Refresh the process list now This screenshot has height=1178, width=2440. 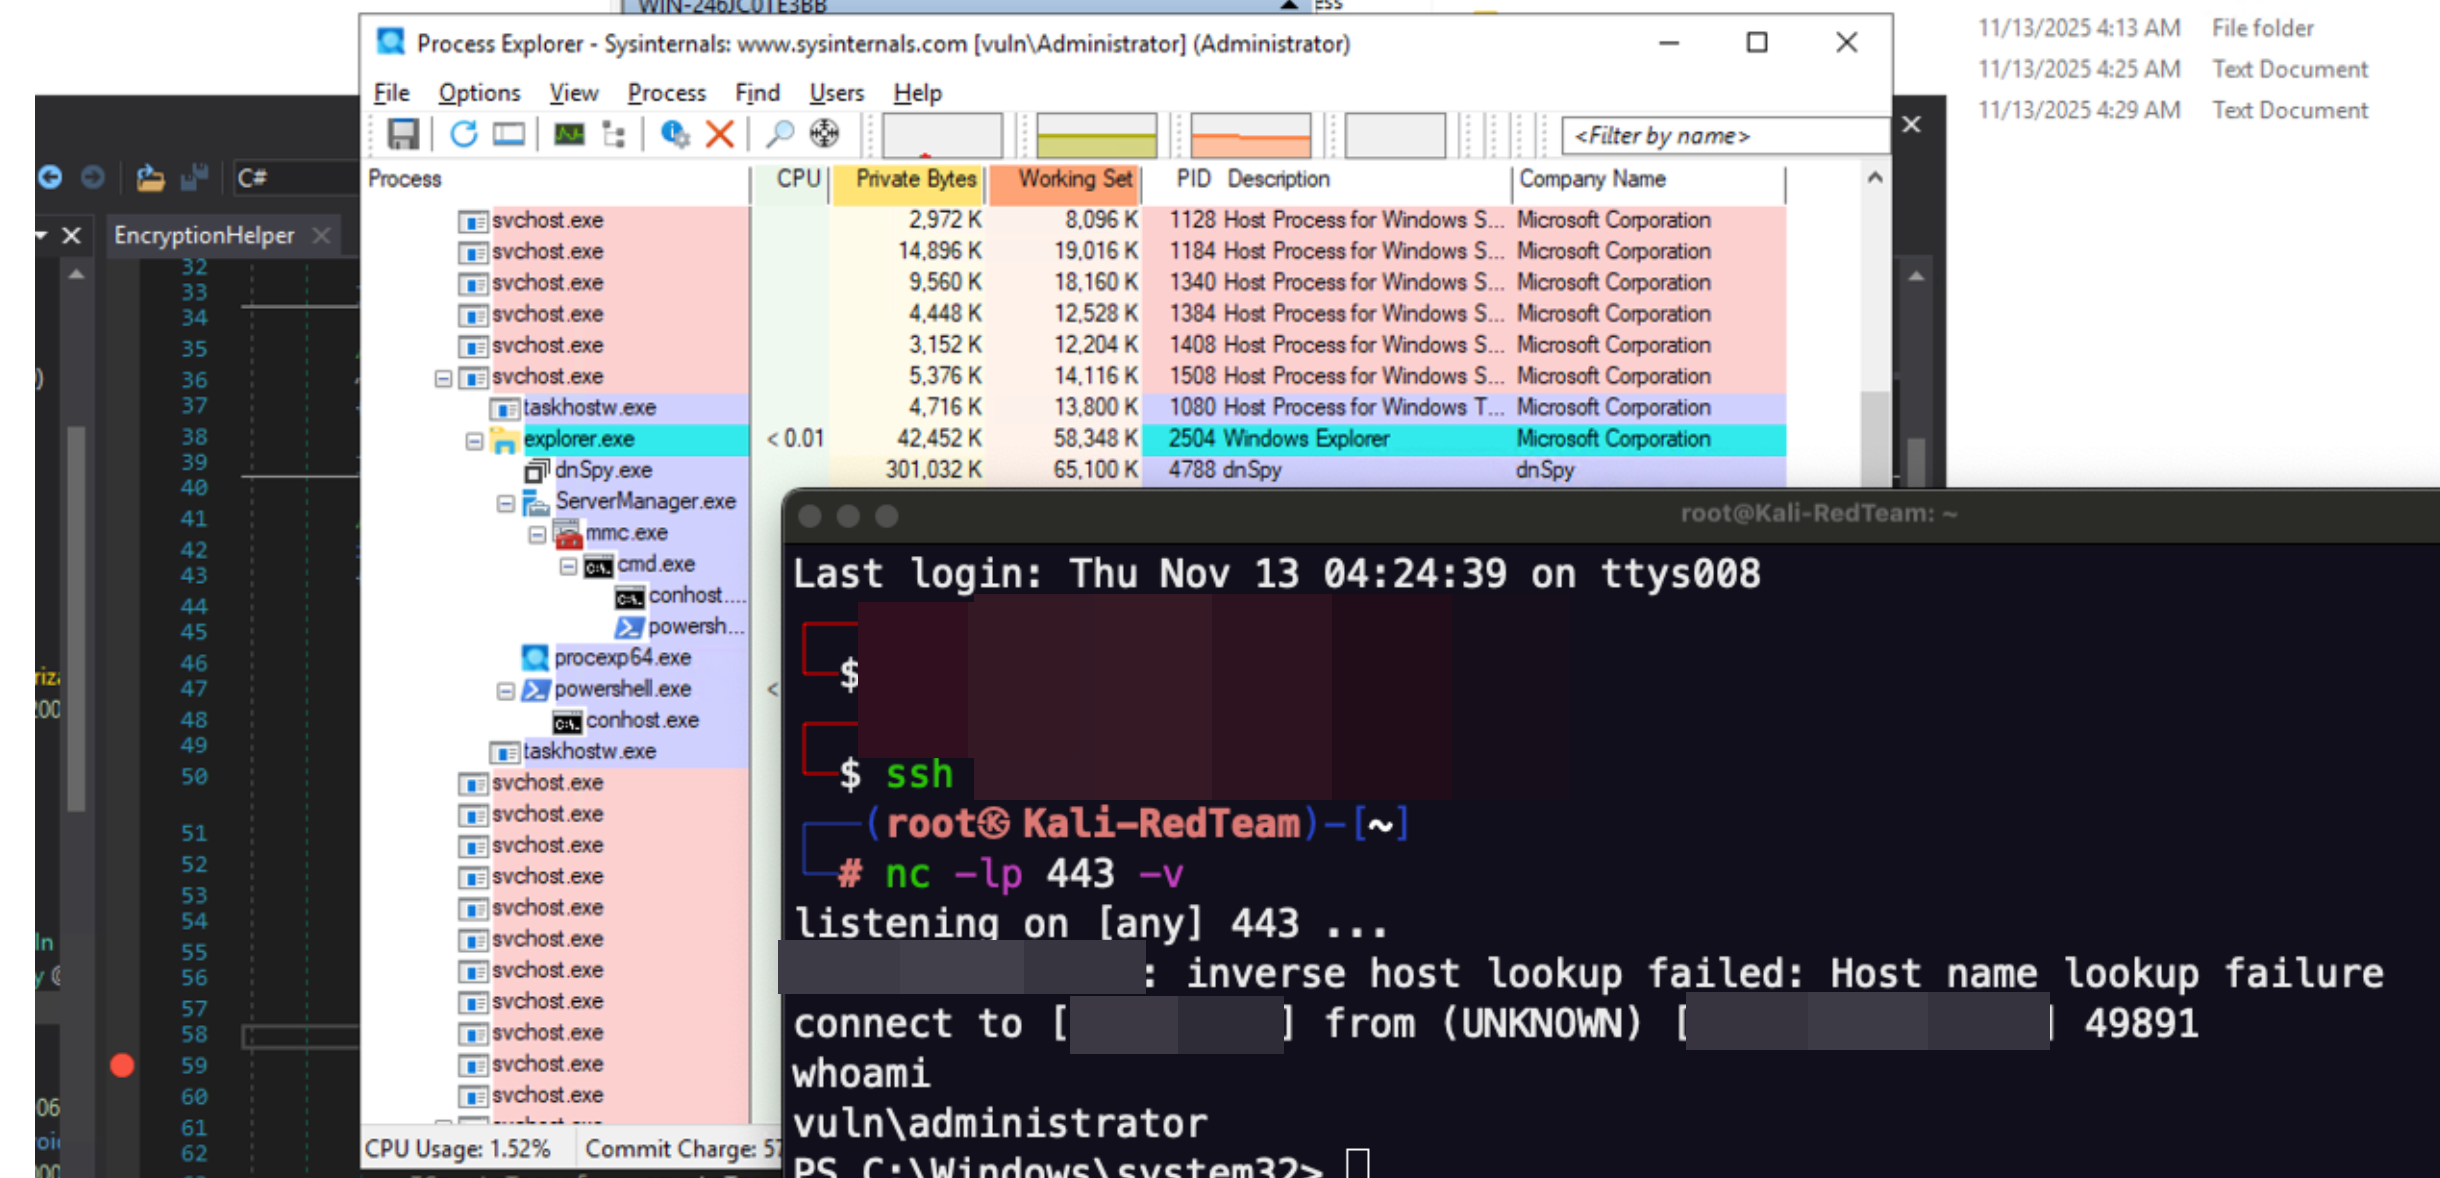(463, 134)
